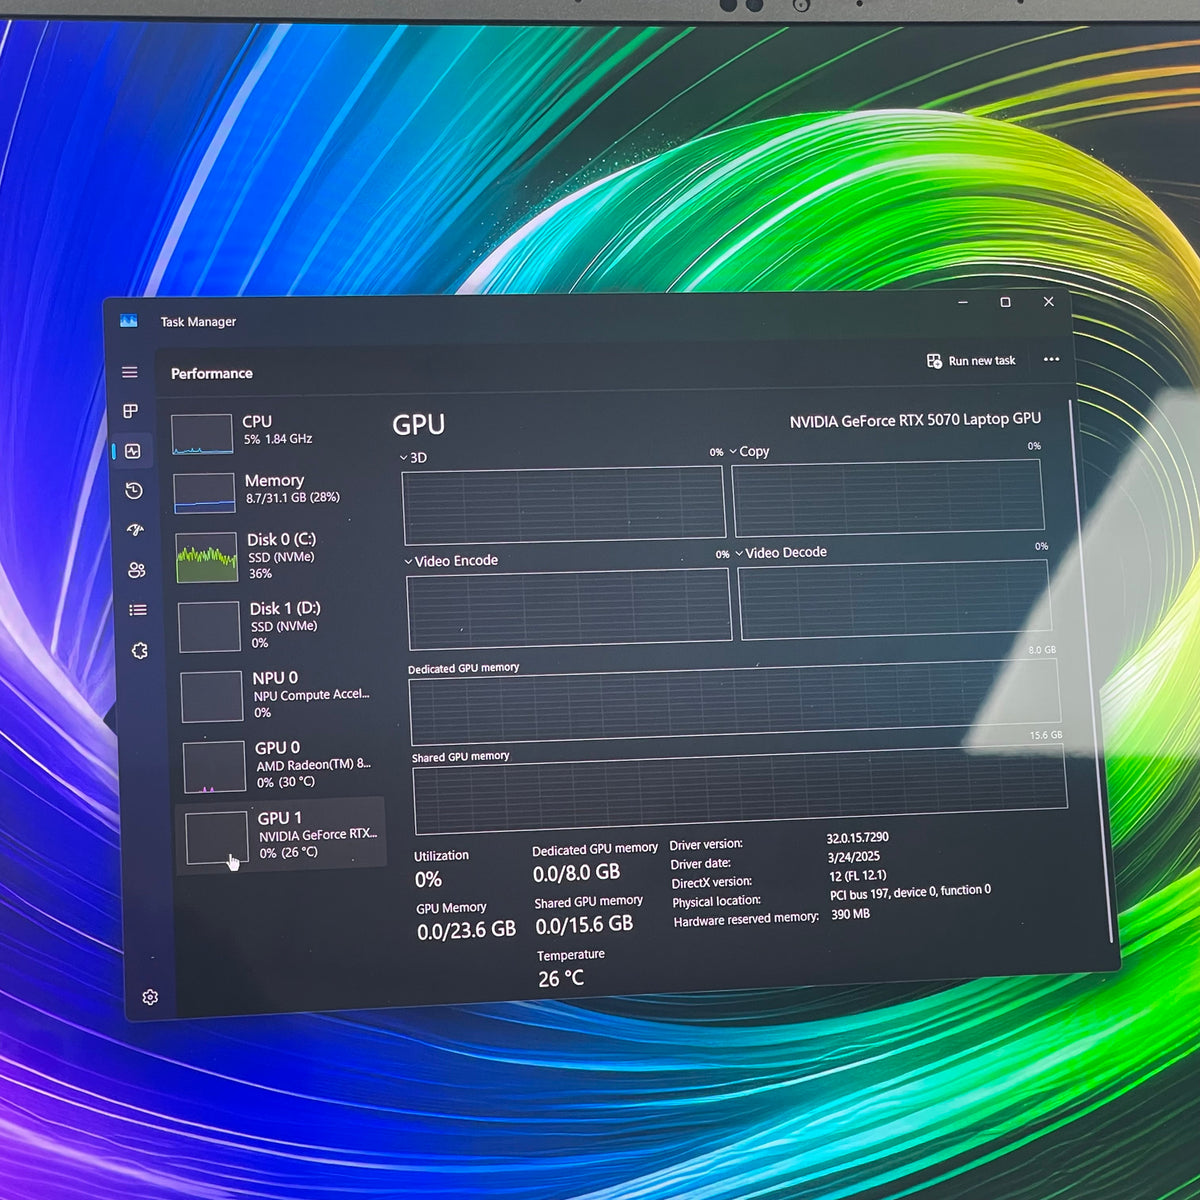1200x1200 pixels.
Task: Open the Video Encode engine dropdown
Action: click(x=451, y=561)
